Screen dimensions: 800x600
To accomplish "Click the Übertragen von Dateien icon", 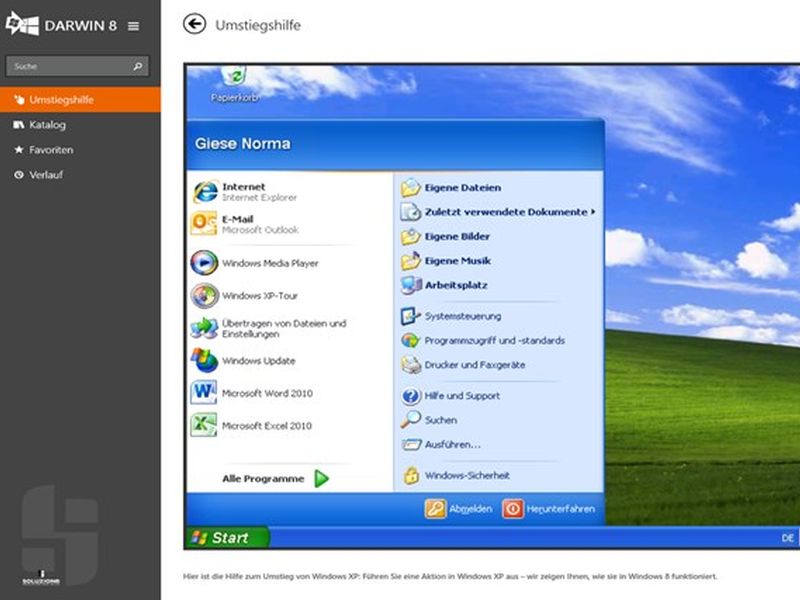I will (x=204, y=328).
